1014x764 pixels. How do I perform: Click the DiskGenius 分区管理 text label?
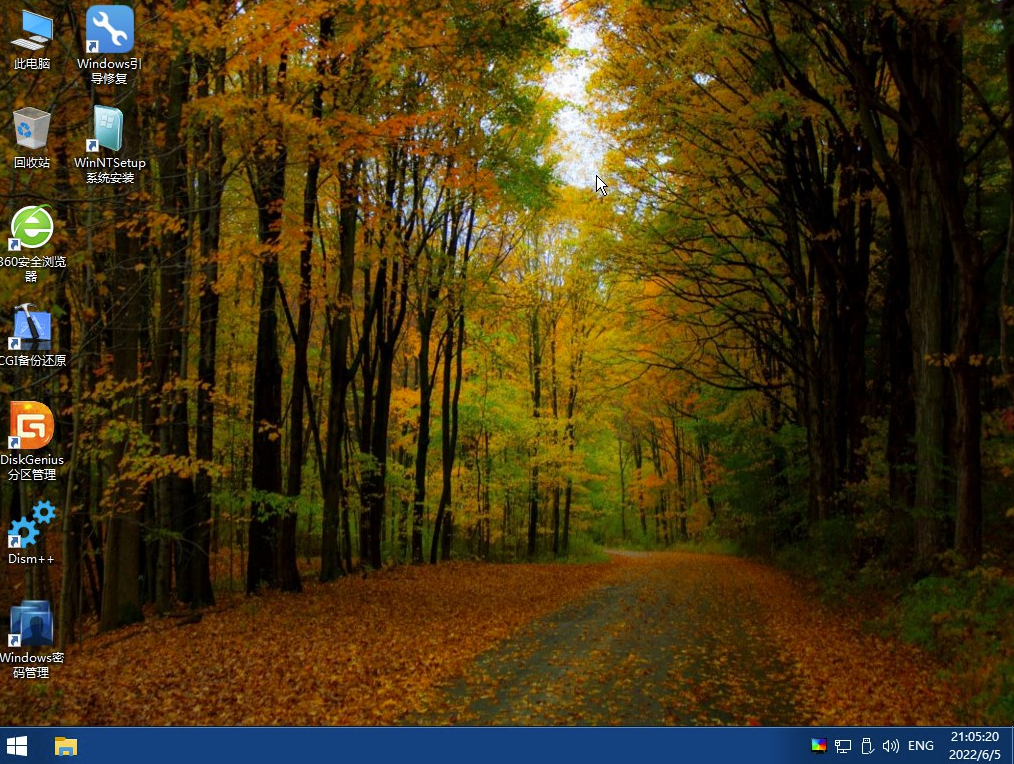coord(32,467)
